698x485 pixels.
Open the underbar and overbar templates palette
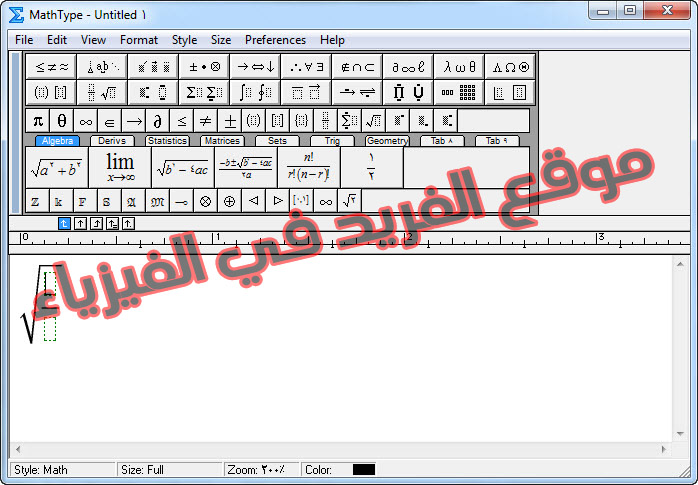pyautogui.click(x=306, y=92)
